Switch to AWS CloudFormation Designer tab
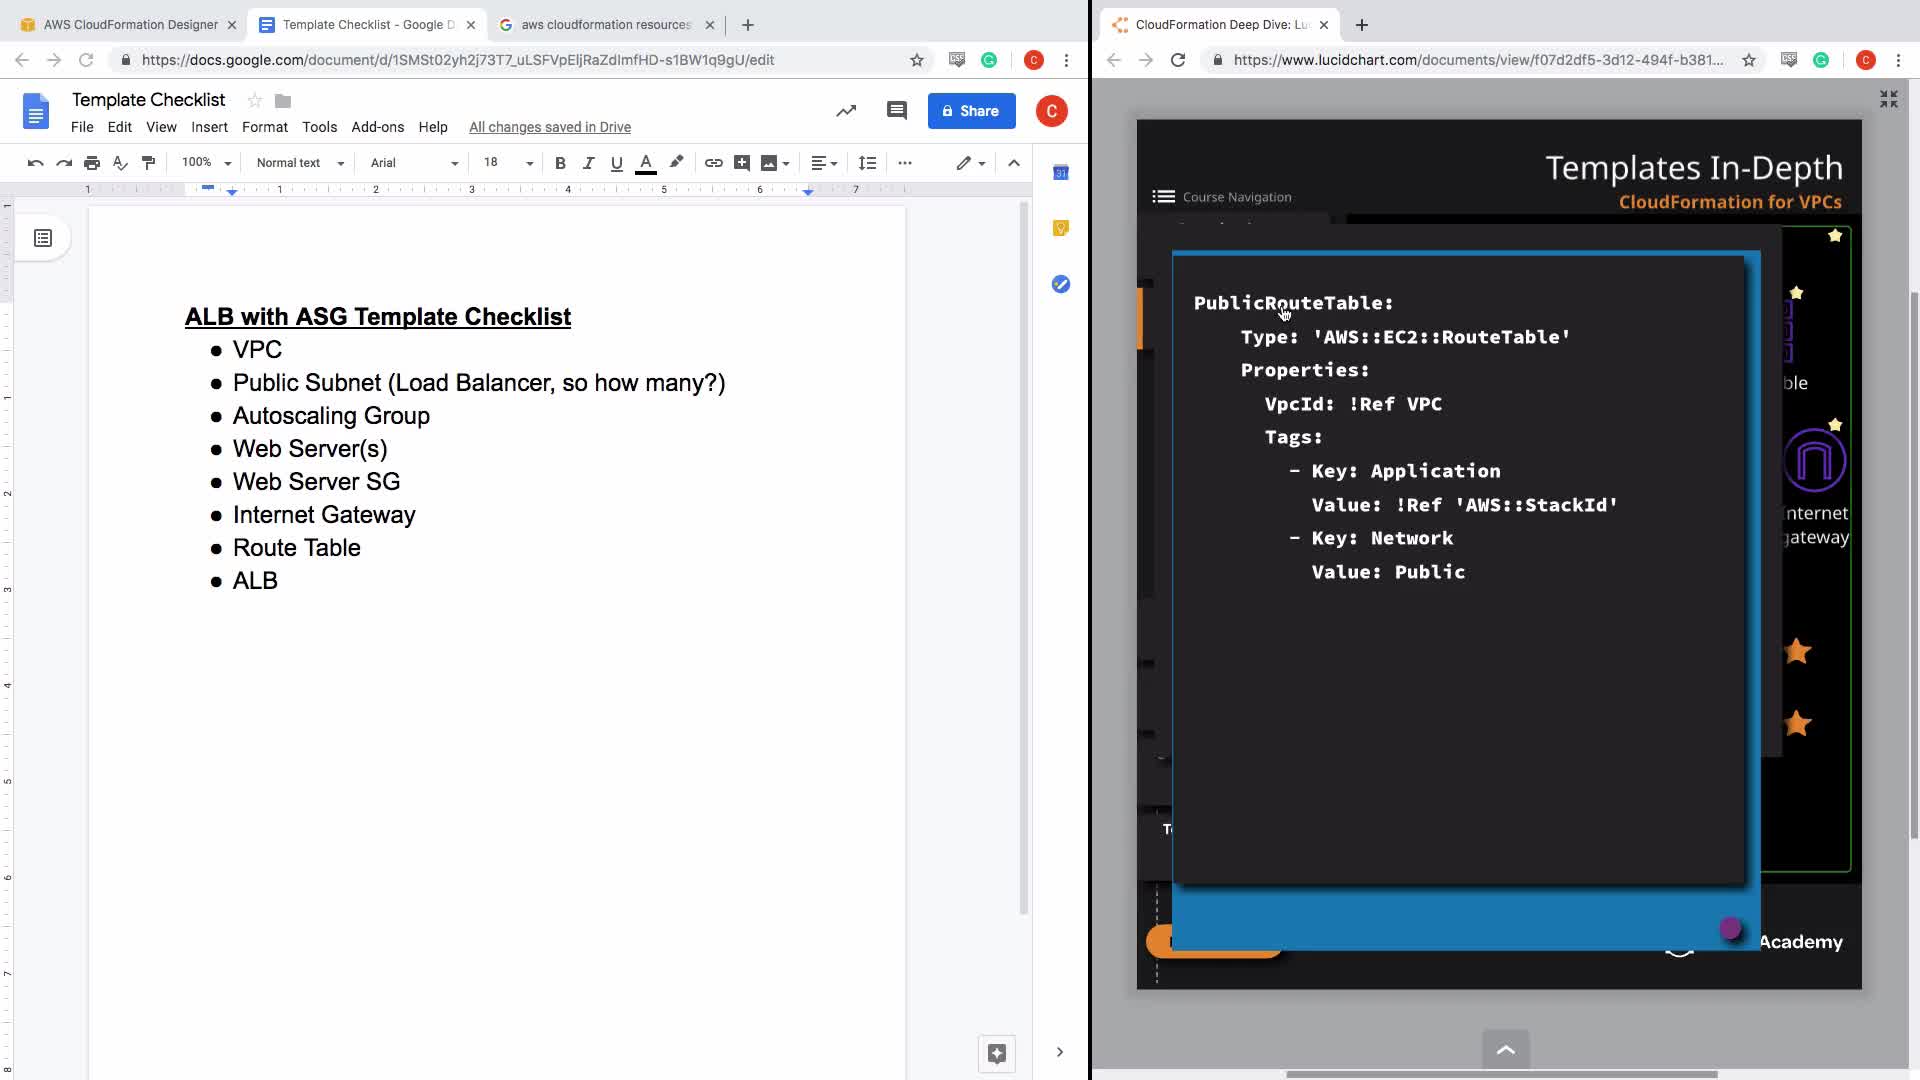1920x1080 pixels. pos(130,24)
